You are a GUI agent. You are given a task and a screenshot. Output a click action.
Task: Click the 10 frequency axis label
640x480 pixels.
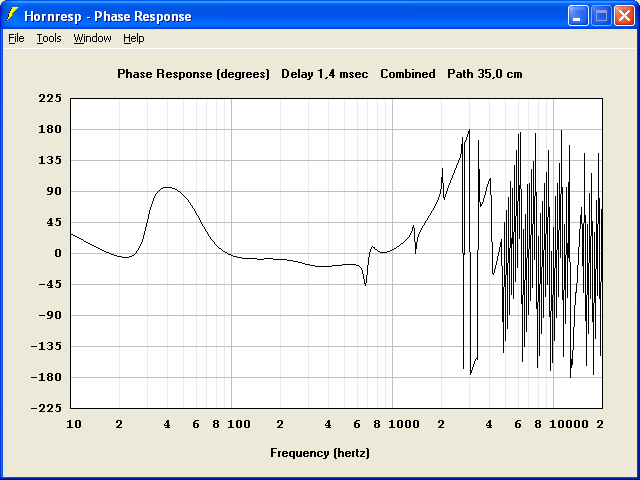74,424
